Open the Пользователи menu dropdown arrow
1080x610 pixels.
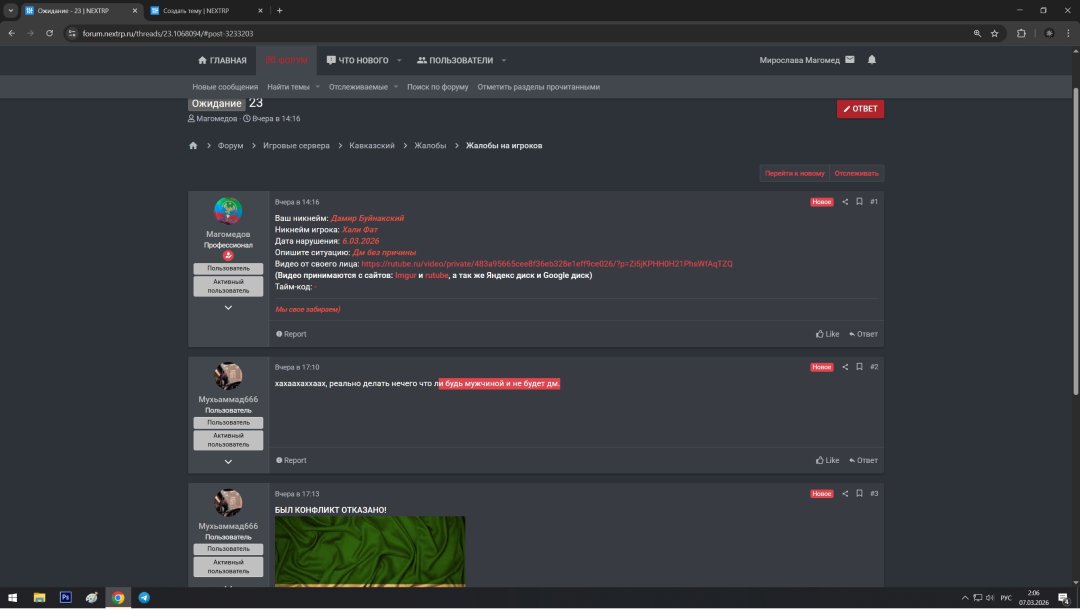point(503,61)
